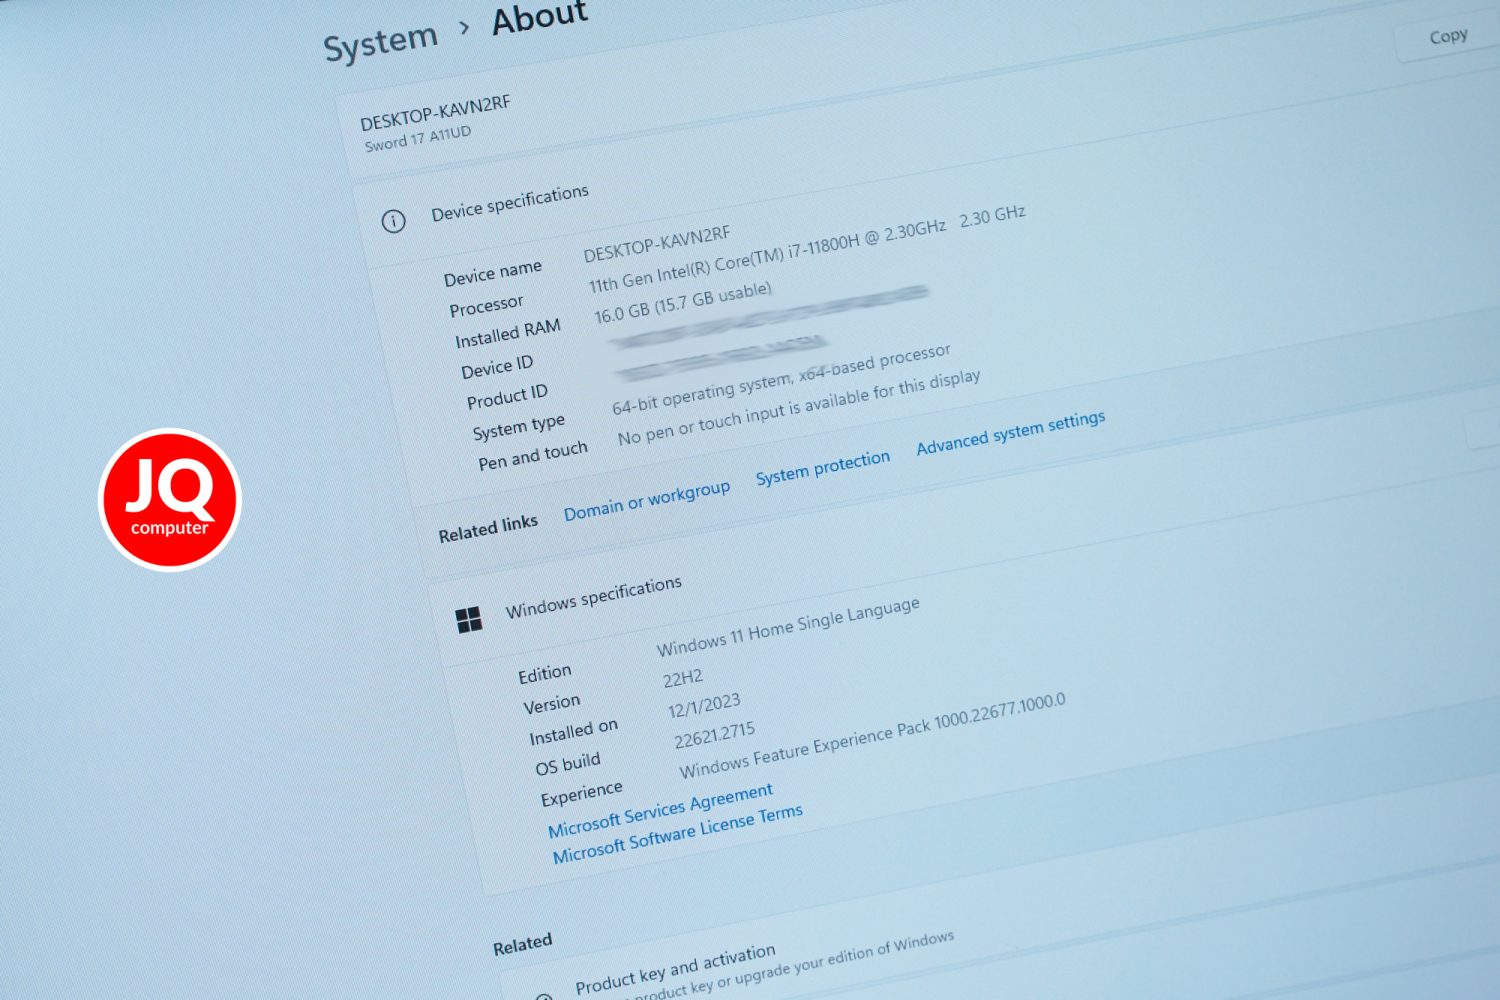Select Windows Feature Experience Pack text
The height and width of the screenshot is (1000, 1500).
pyautogui.click(x=872, y=736)
